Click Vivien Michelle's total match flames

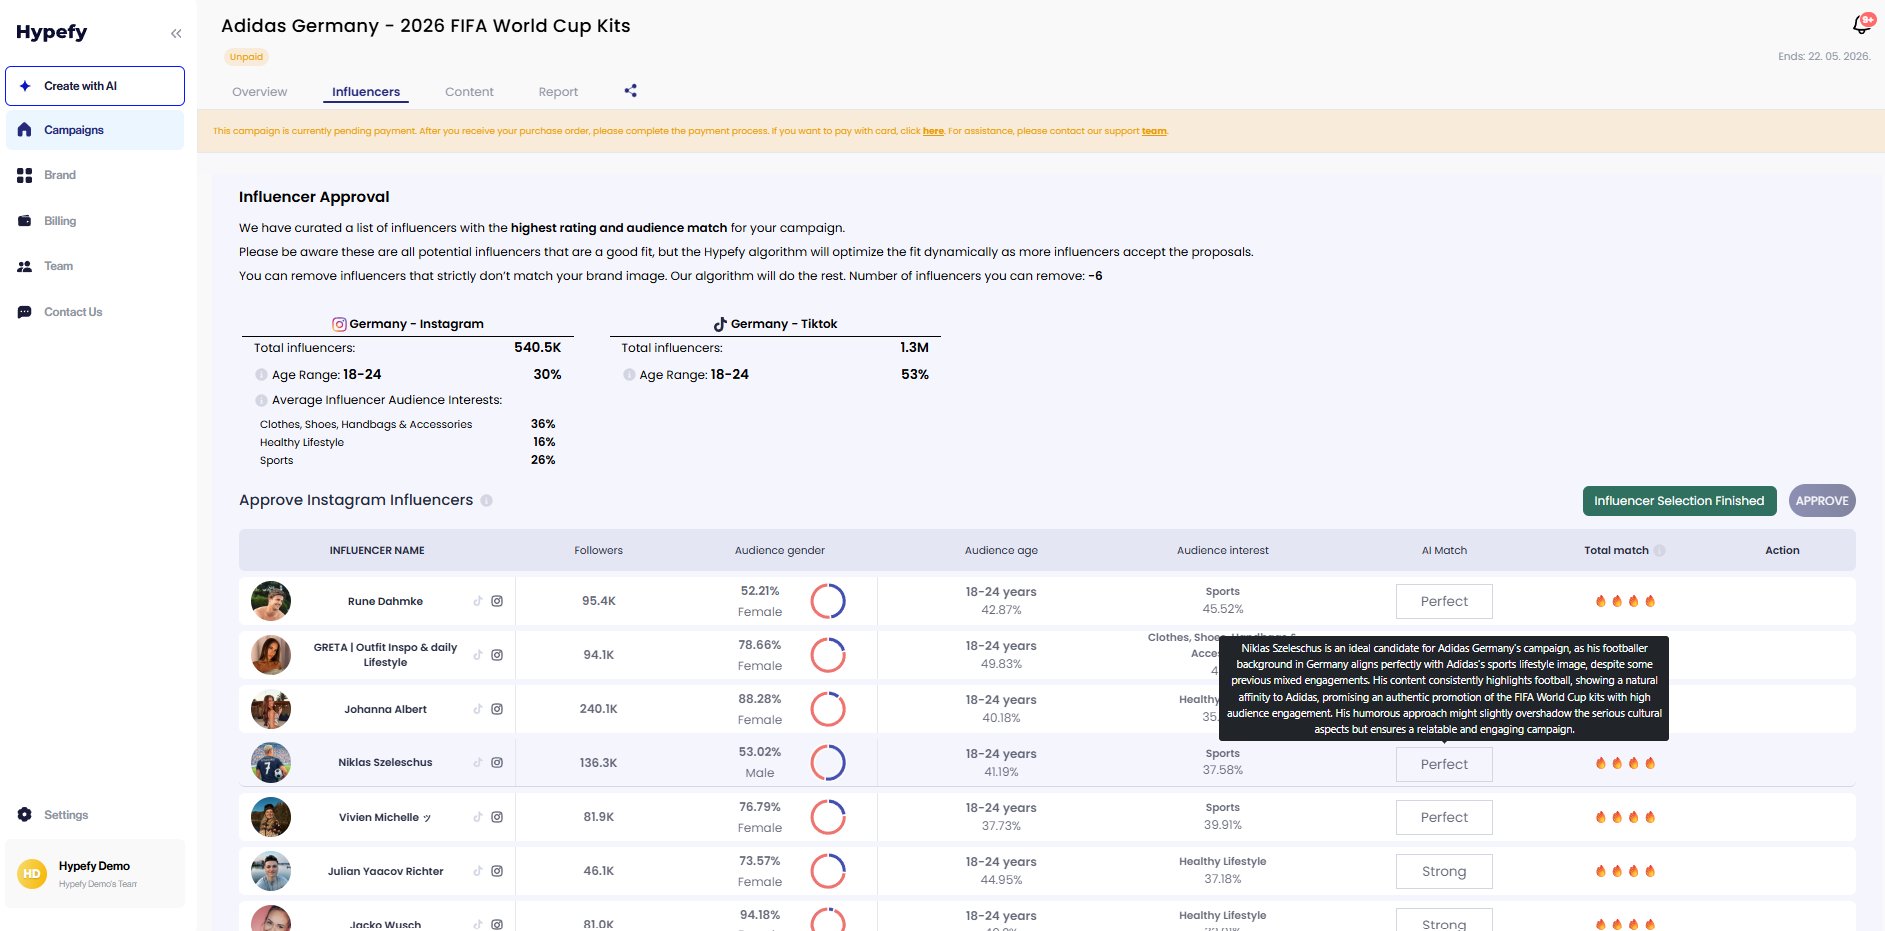[1625, 817]
